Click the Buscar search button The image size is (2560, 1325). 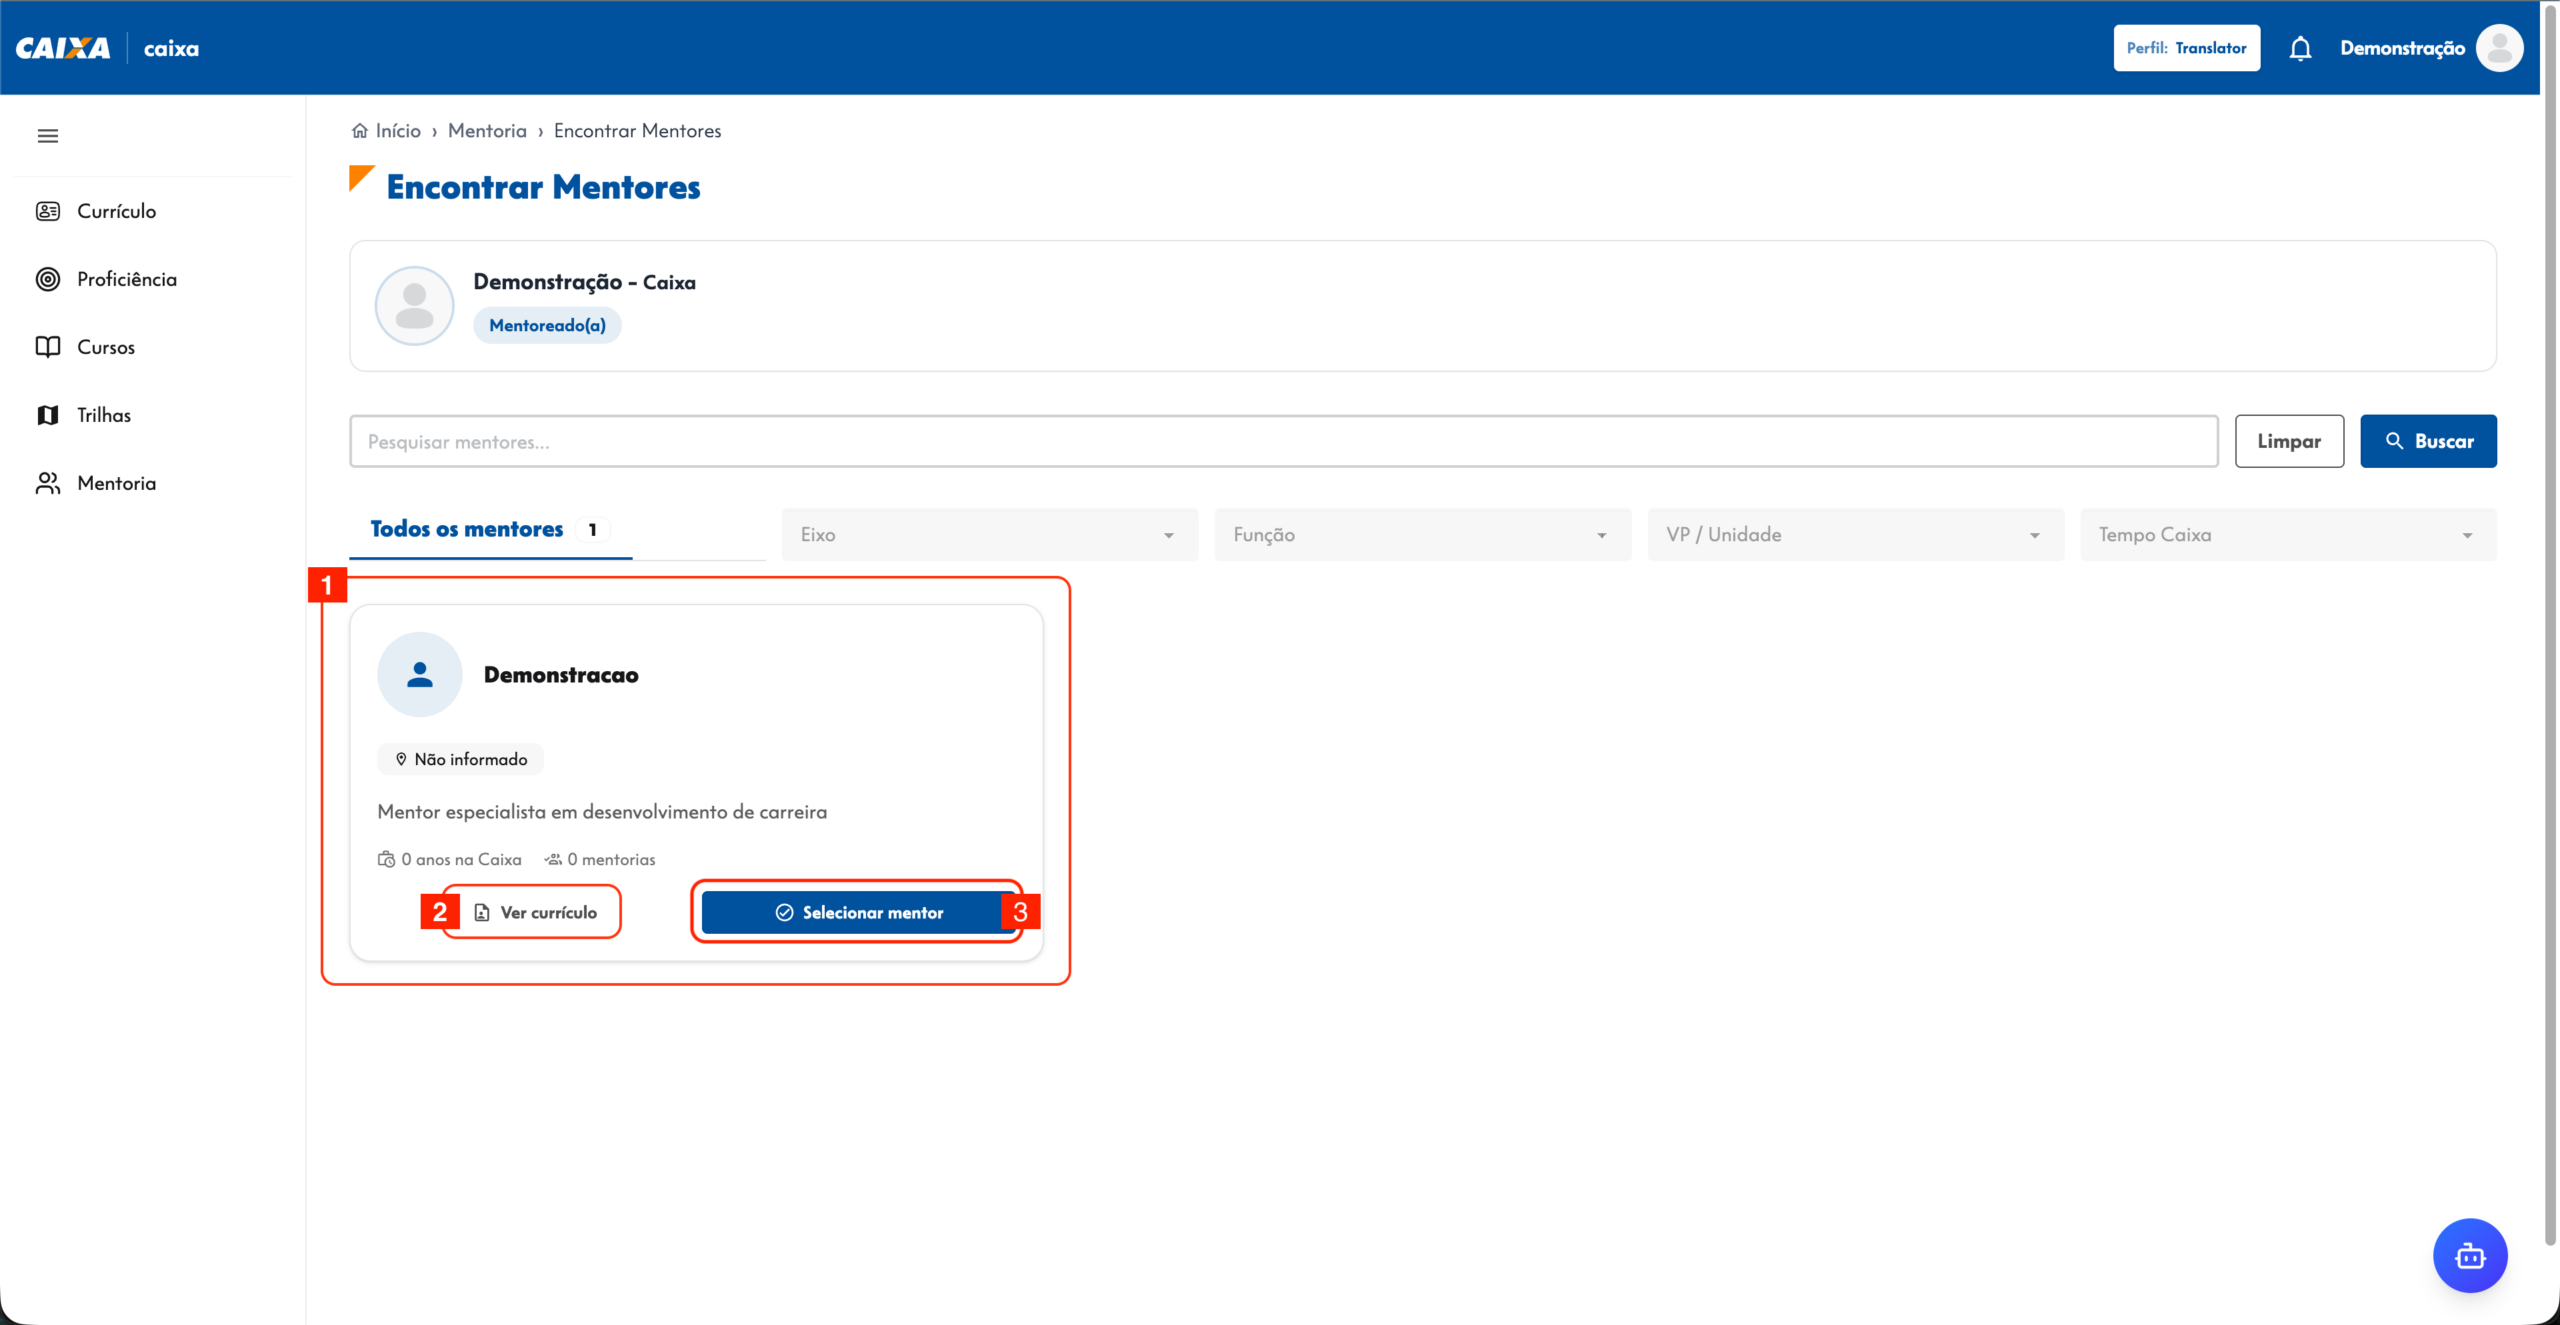(2428, 441)
